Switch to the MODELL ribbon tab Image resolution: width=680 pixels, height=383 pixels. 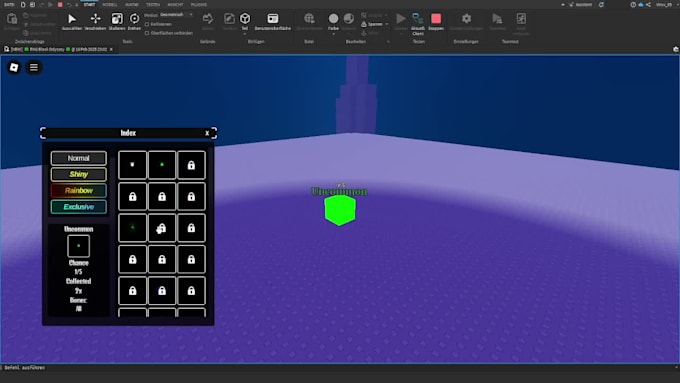pyautogui.click(x=110, y=4)
